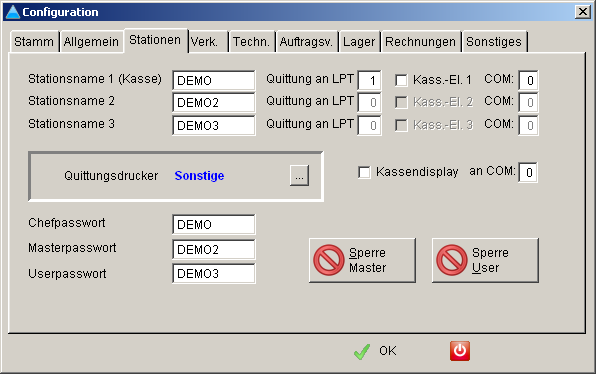Click the COM field for Kass.-El. 1
The width and height of the screenshot is (596, 374).
pos(528,80)
